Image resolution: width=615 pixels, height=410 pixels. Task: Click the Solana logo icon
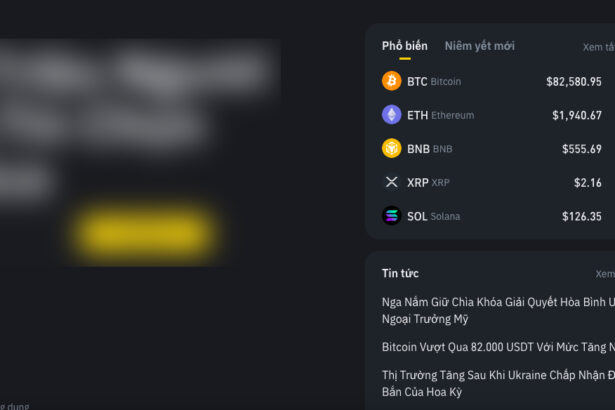click(391, 216)
